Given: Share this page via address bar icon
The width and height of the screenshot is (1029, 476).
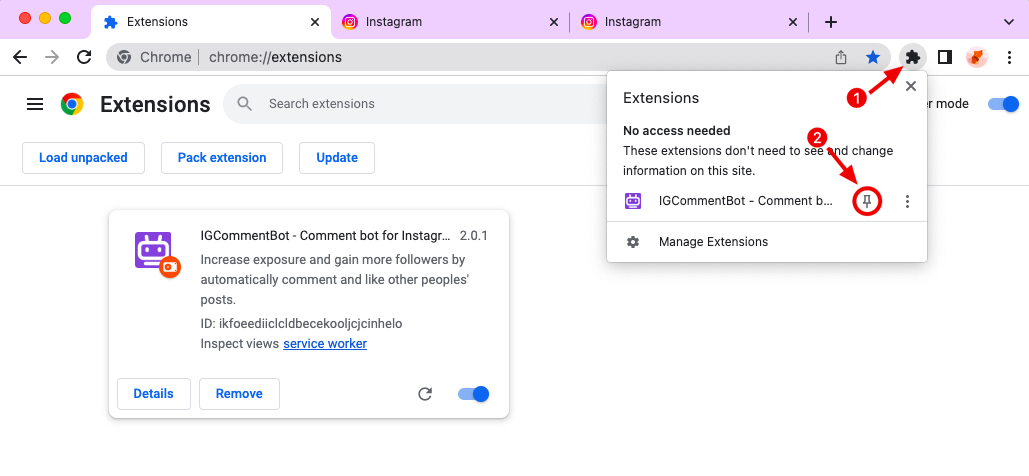Looking at the screenshot, I should tap(841, 57).
